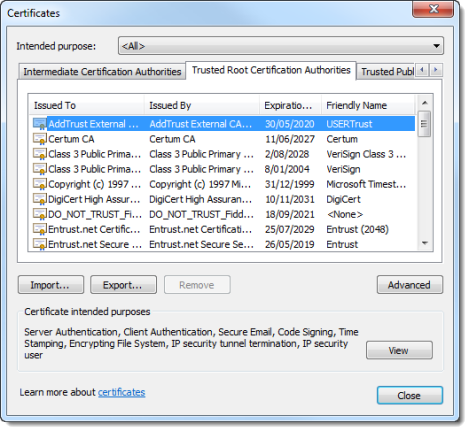Click the Microsoft Timest... friendly name

pos(366,184)
